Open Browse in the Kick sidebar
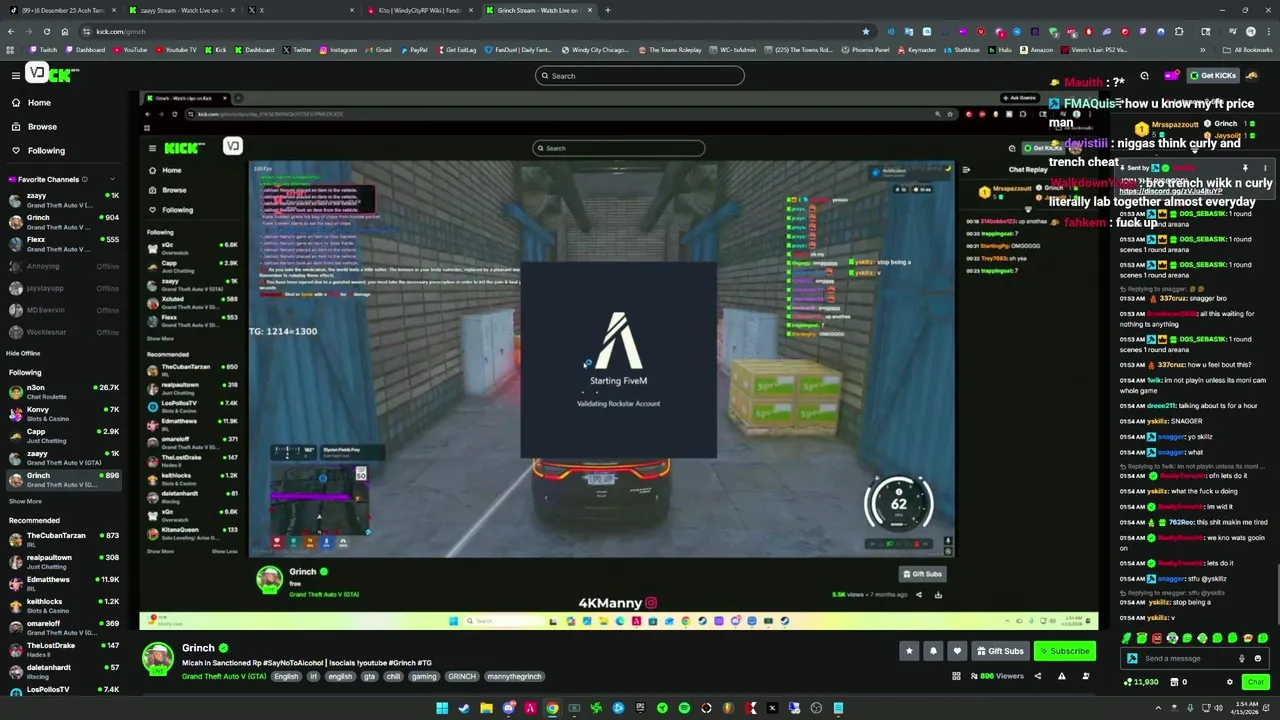Image resolution: width=1280 pixels, height=720 pixels. [x=42, y=127]
